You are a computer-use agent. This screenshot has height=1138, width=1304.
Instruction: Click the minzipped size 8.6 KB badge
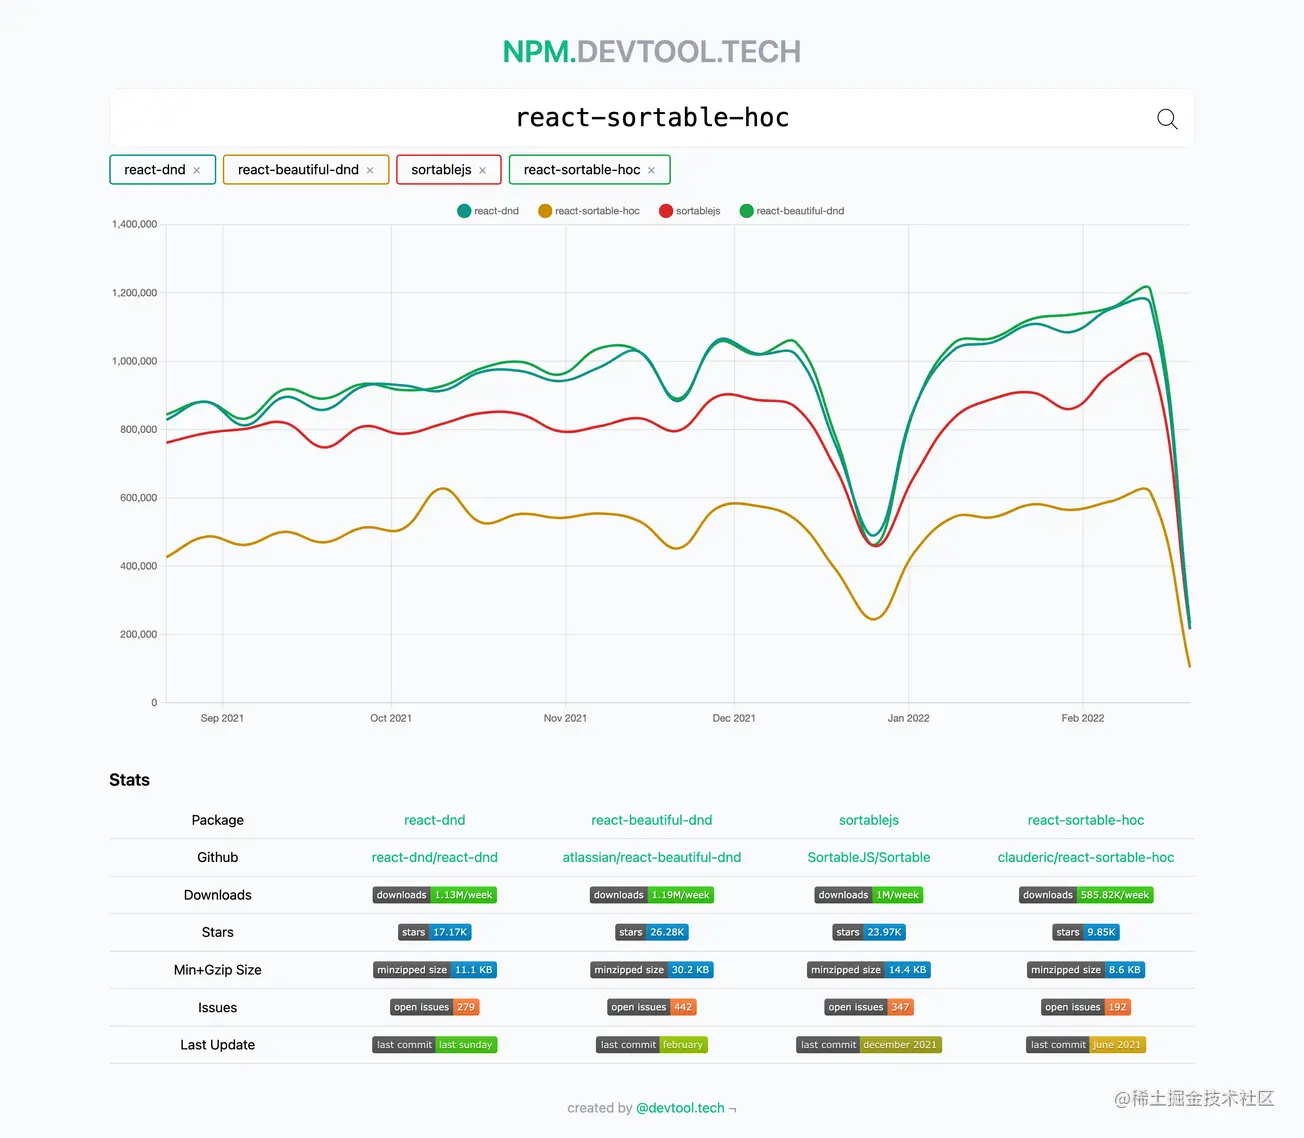coord(1086,970)
